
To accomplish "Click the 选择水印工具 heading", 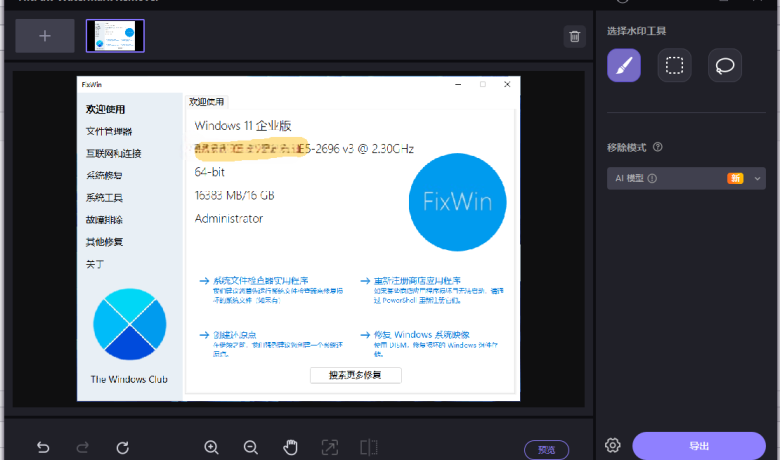I will click(x=636, y=31).
